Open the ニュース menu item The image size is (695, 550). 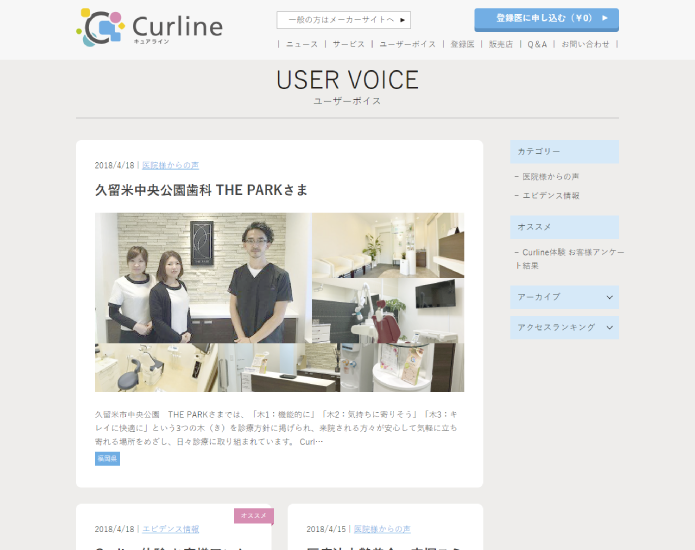[x=302, y=44]
